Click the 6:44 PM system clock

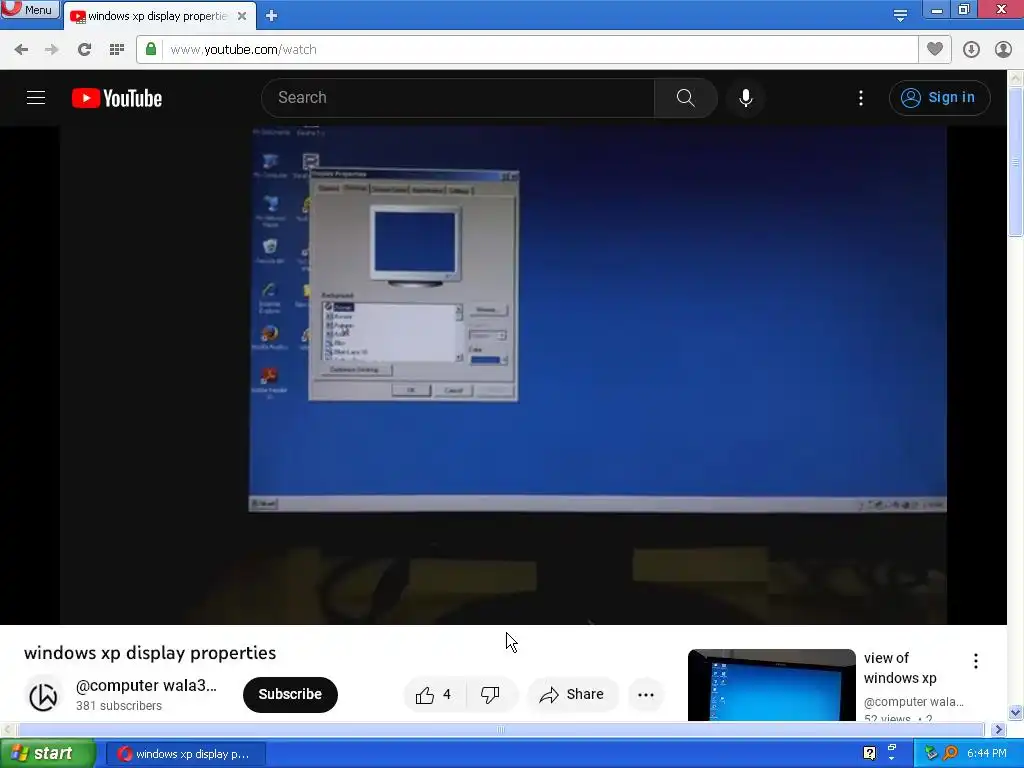pyautogui.click(x=986, y=754)
